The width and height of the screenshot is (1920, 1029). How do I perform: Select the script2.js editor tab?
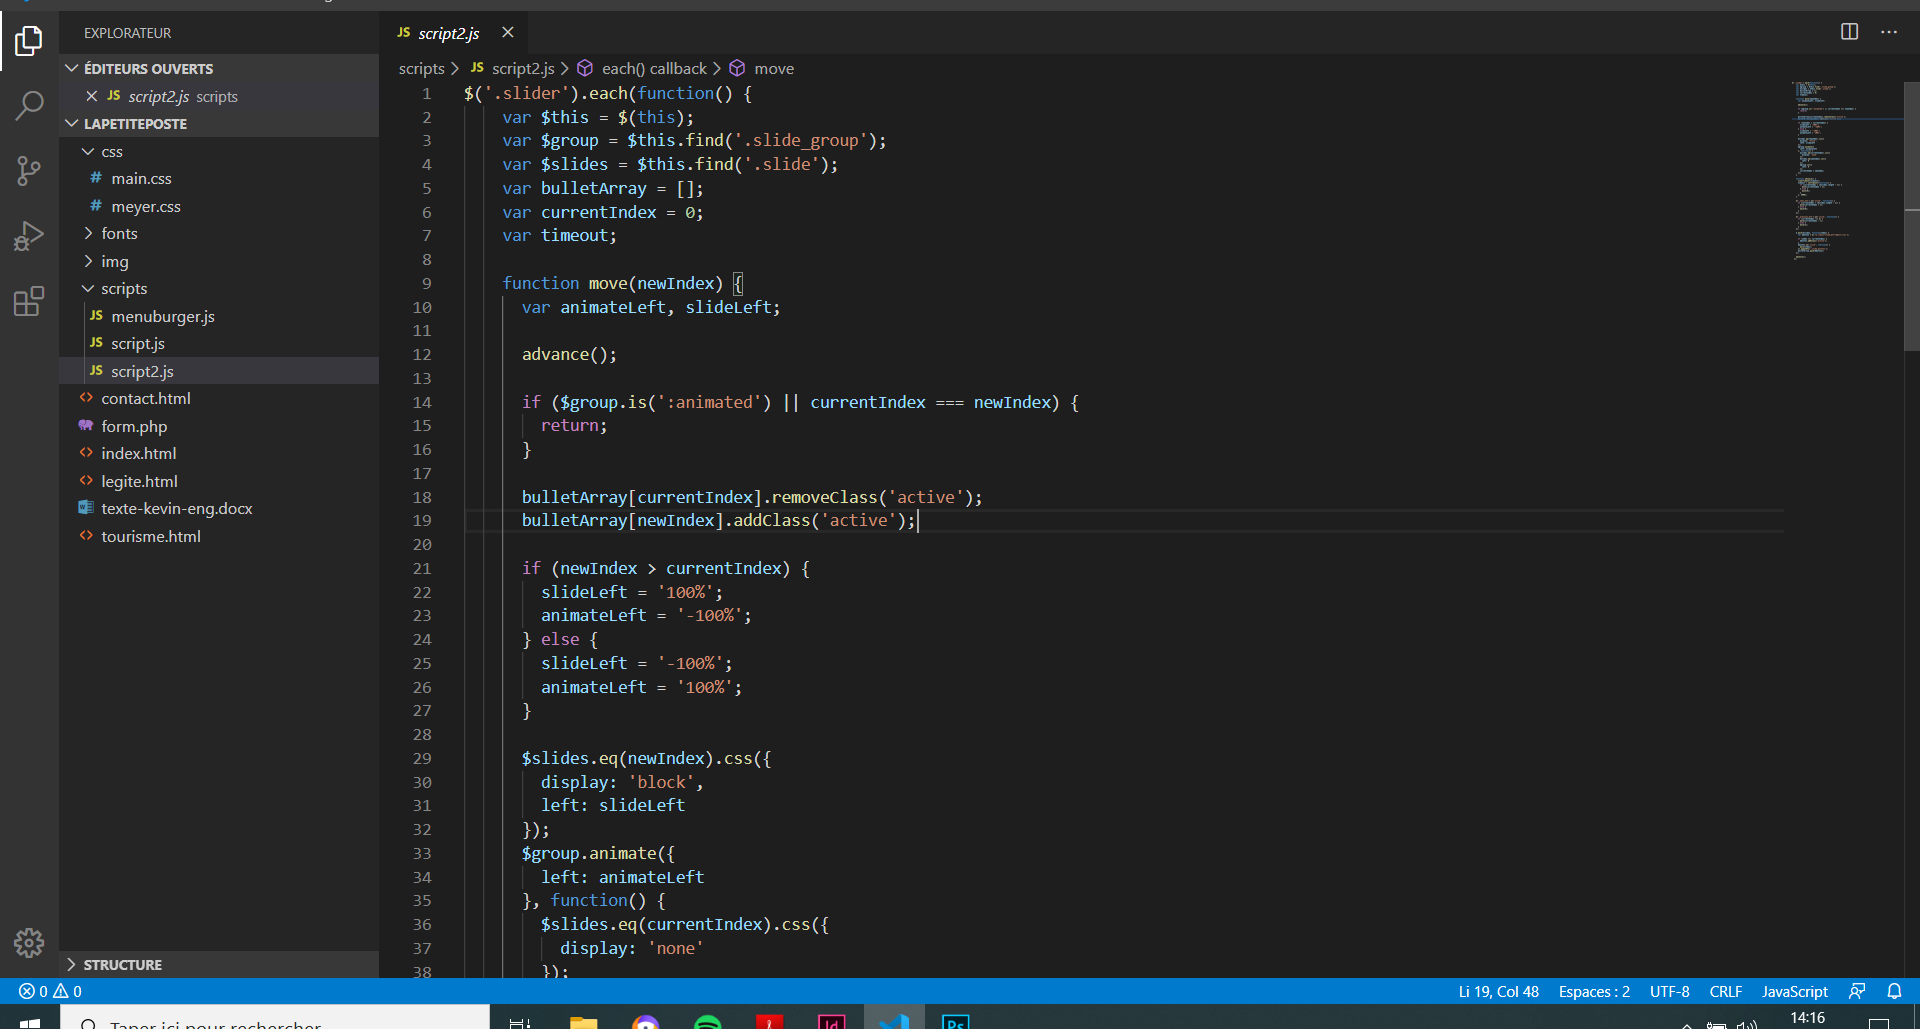pyautogui.click(x=447, y=33)
